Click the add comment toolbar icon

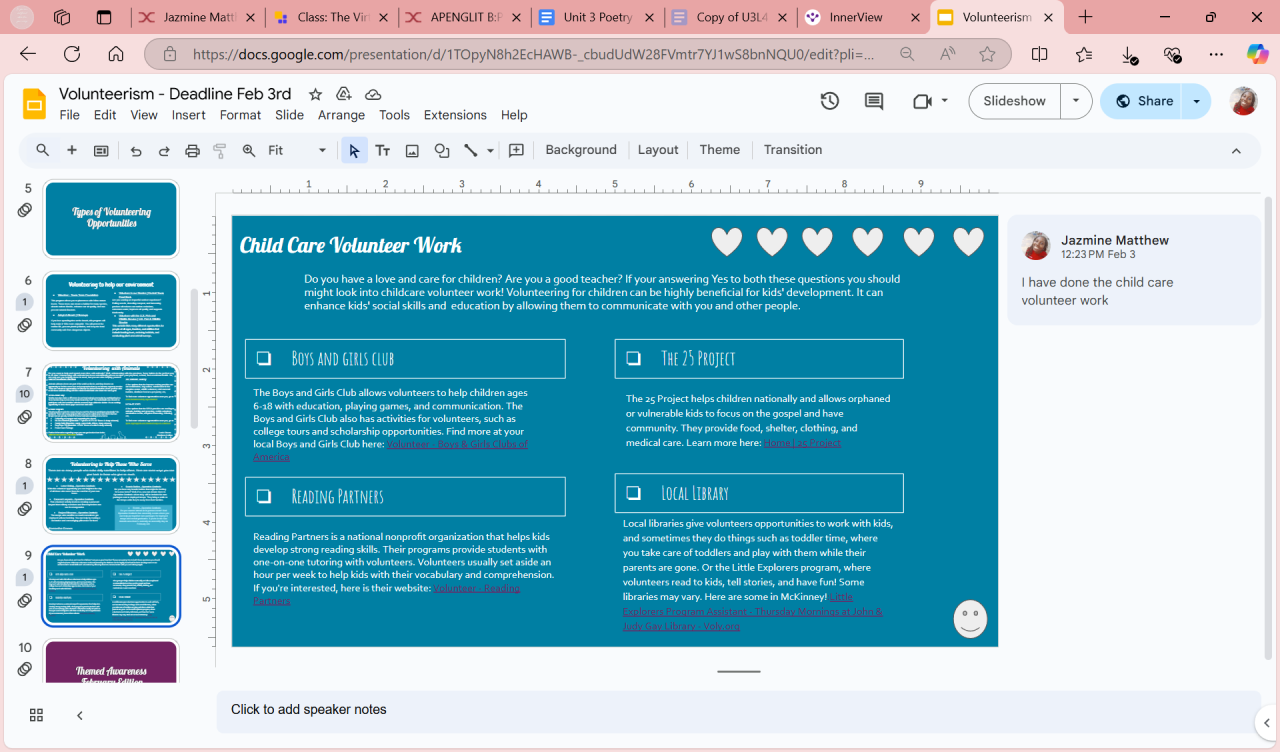point(516,151)
